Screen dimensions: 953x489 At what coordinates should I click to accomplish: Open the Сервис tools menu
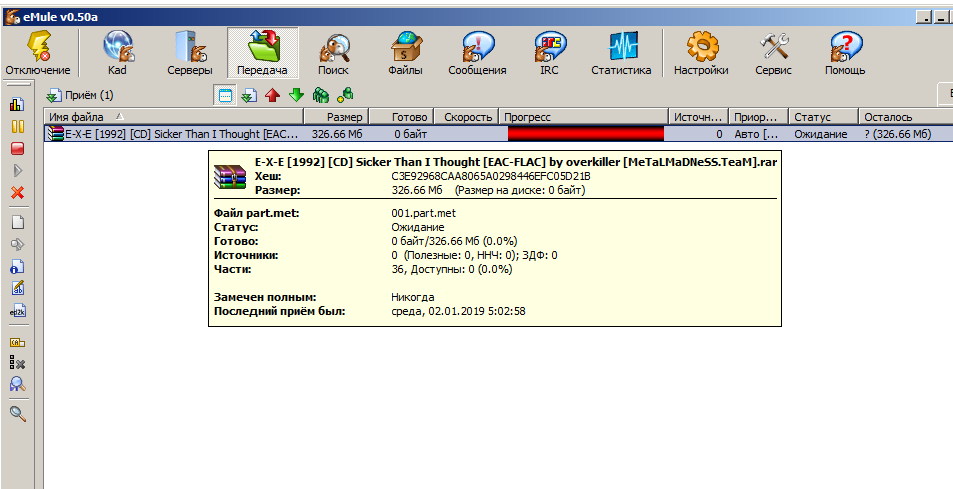coord(773,54)
